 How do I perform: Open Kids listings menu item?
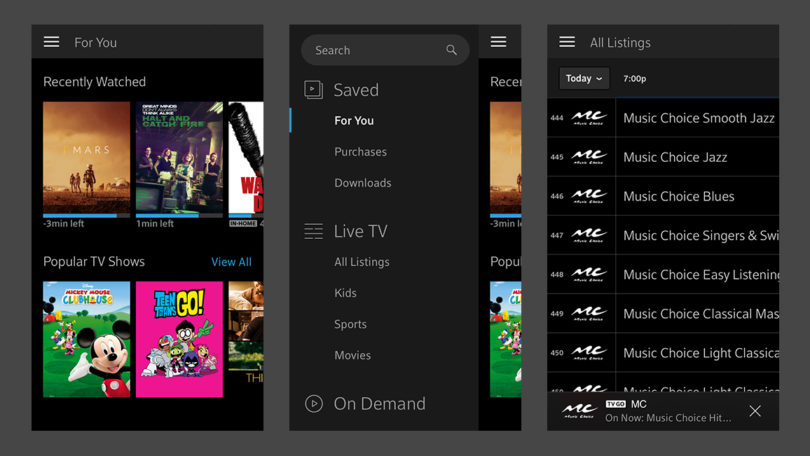(x=345, y=293)
